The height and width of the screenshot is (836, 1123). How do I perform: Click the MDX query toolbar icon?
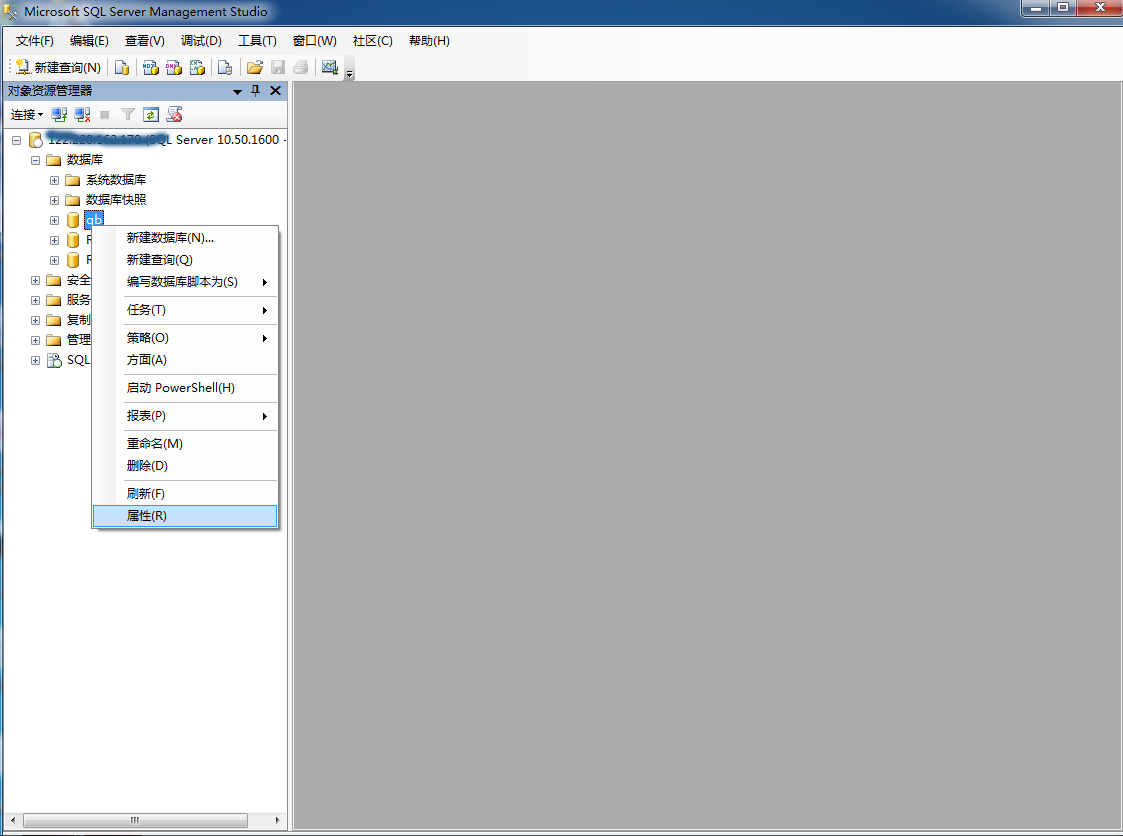[151, 68]
